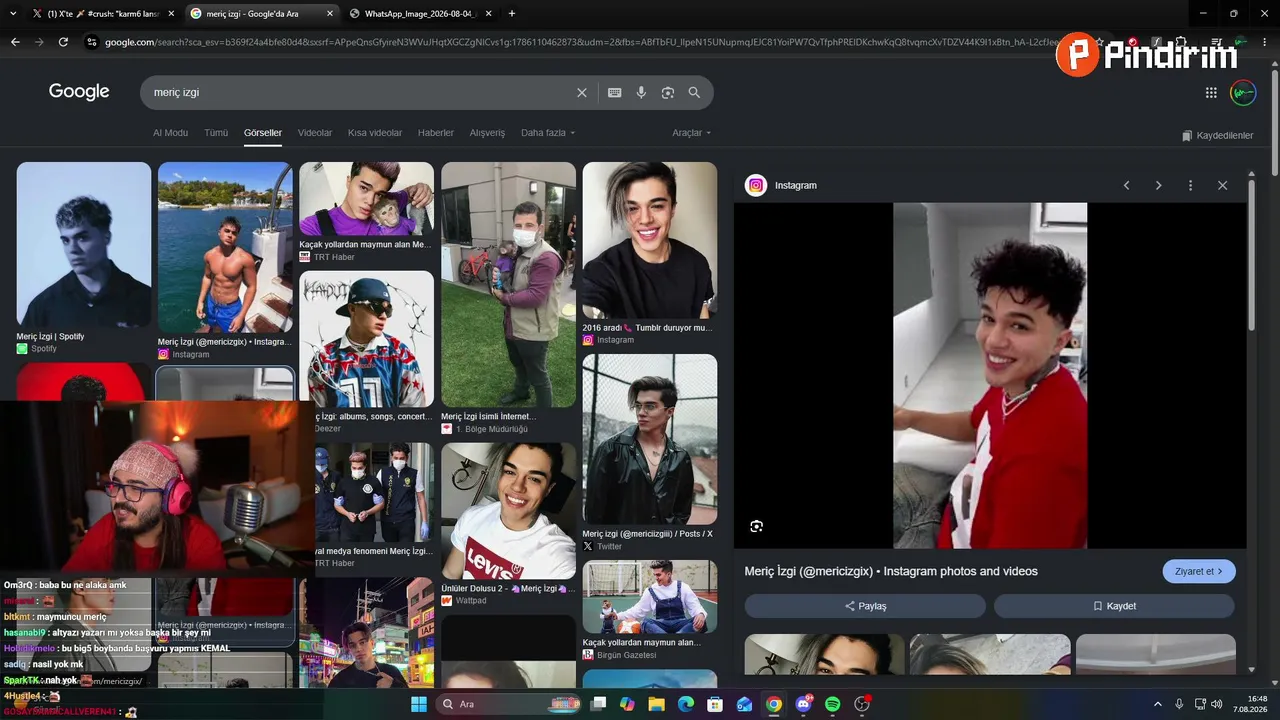Open the 'Araçlar' tools dropdown
The width and height of the screenshot is (1280, 720).
tap(692, 133)
